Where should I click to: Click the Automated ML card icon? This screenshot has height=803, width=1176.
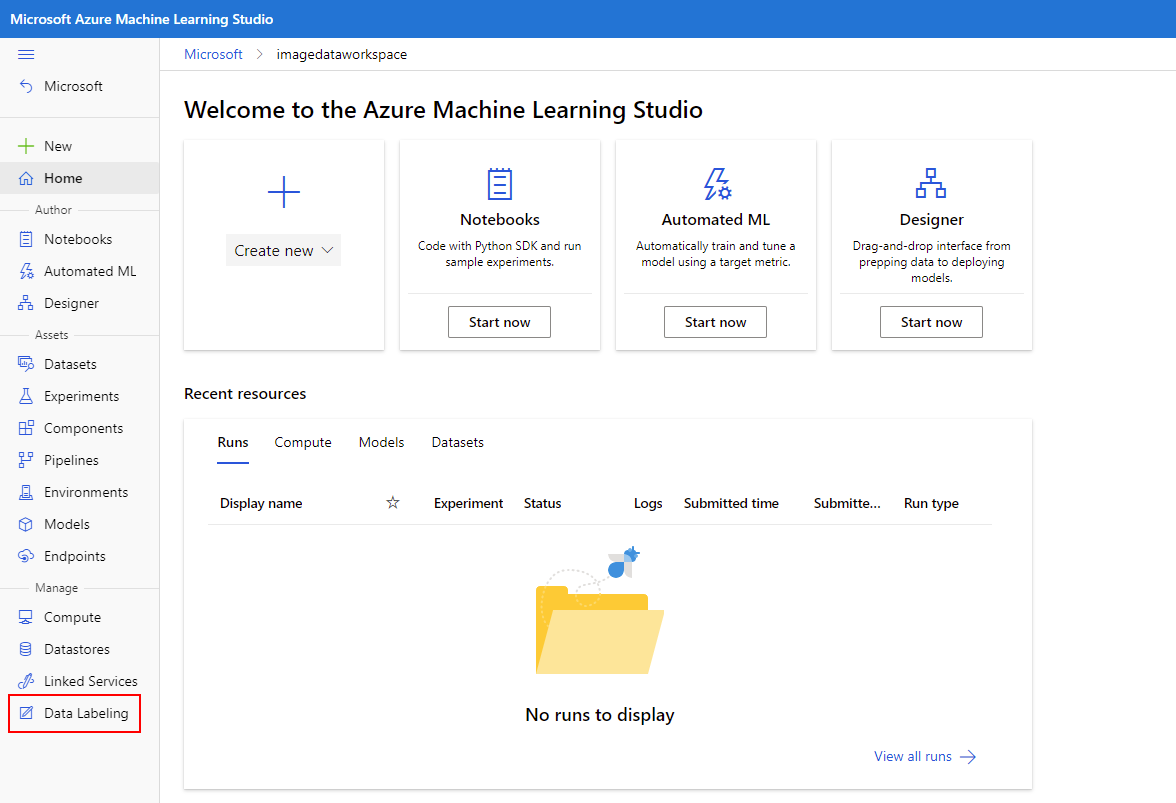tap(716, 184)
